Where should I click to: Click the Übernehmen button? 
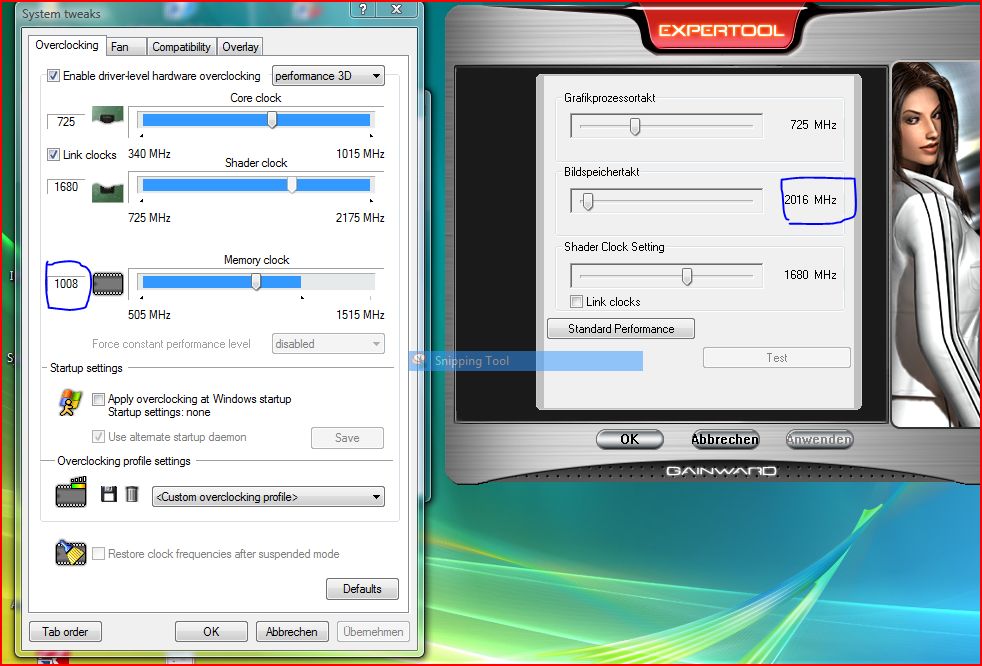(373, 632)
